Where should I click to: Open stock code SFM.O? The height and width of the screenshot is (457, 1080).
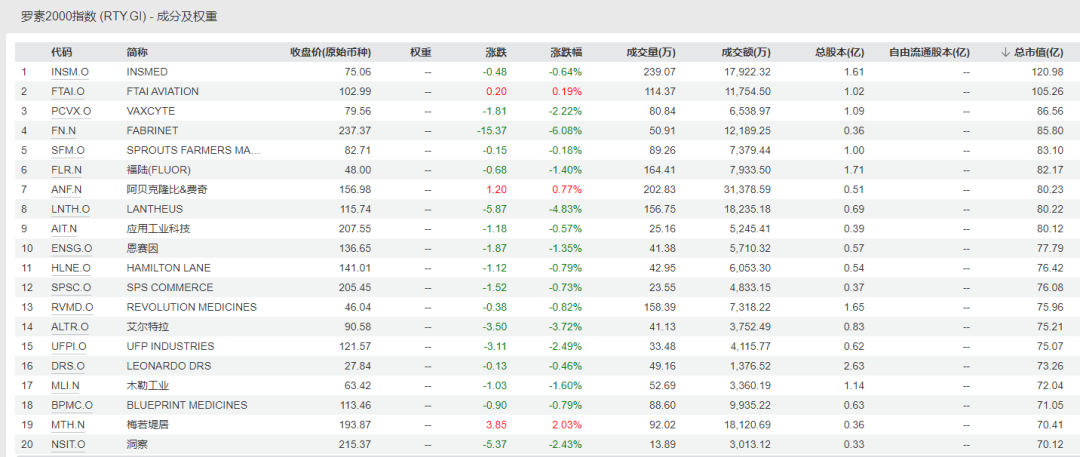tap(68, 150)
